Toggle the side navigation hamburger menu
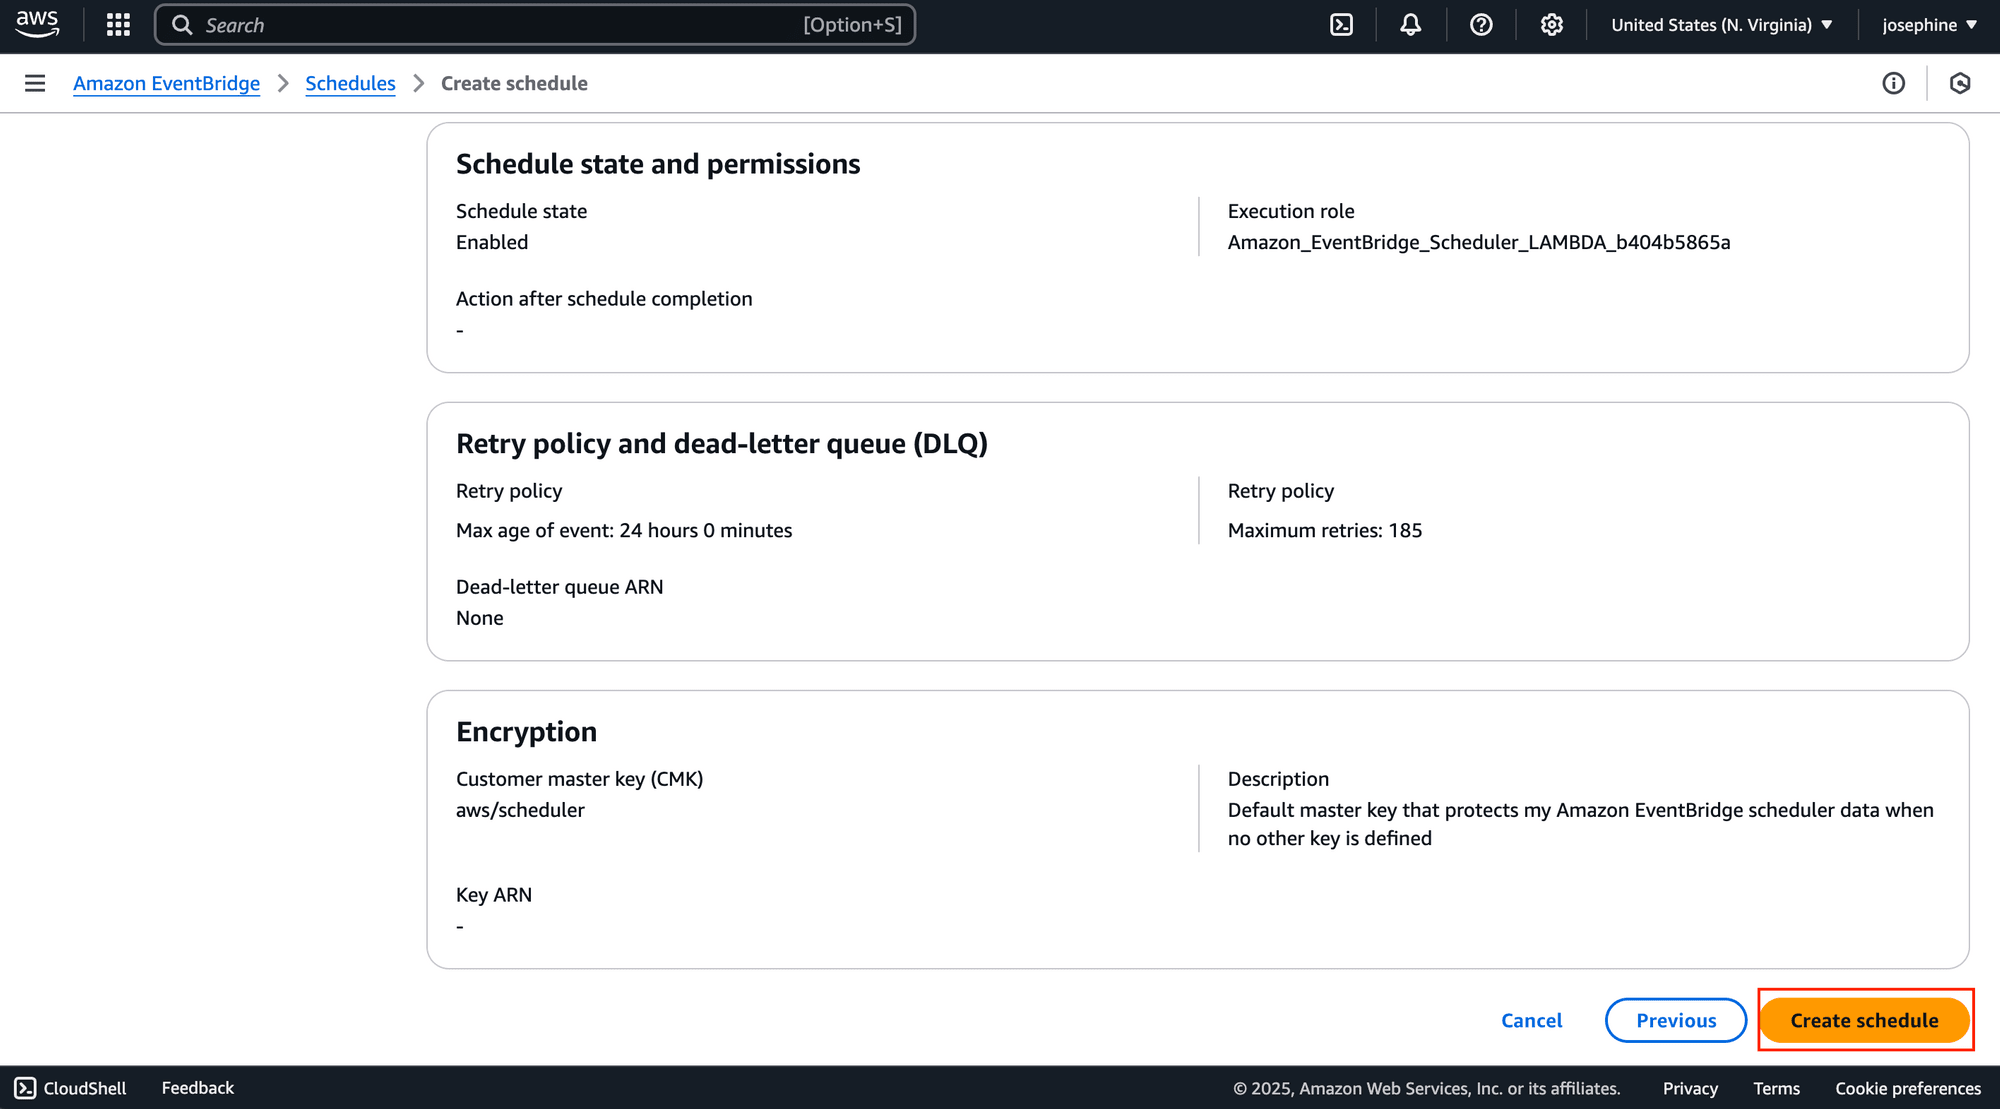The width and height of the screenshot is (2000, 1109). (x=35, y=83)
